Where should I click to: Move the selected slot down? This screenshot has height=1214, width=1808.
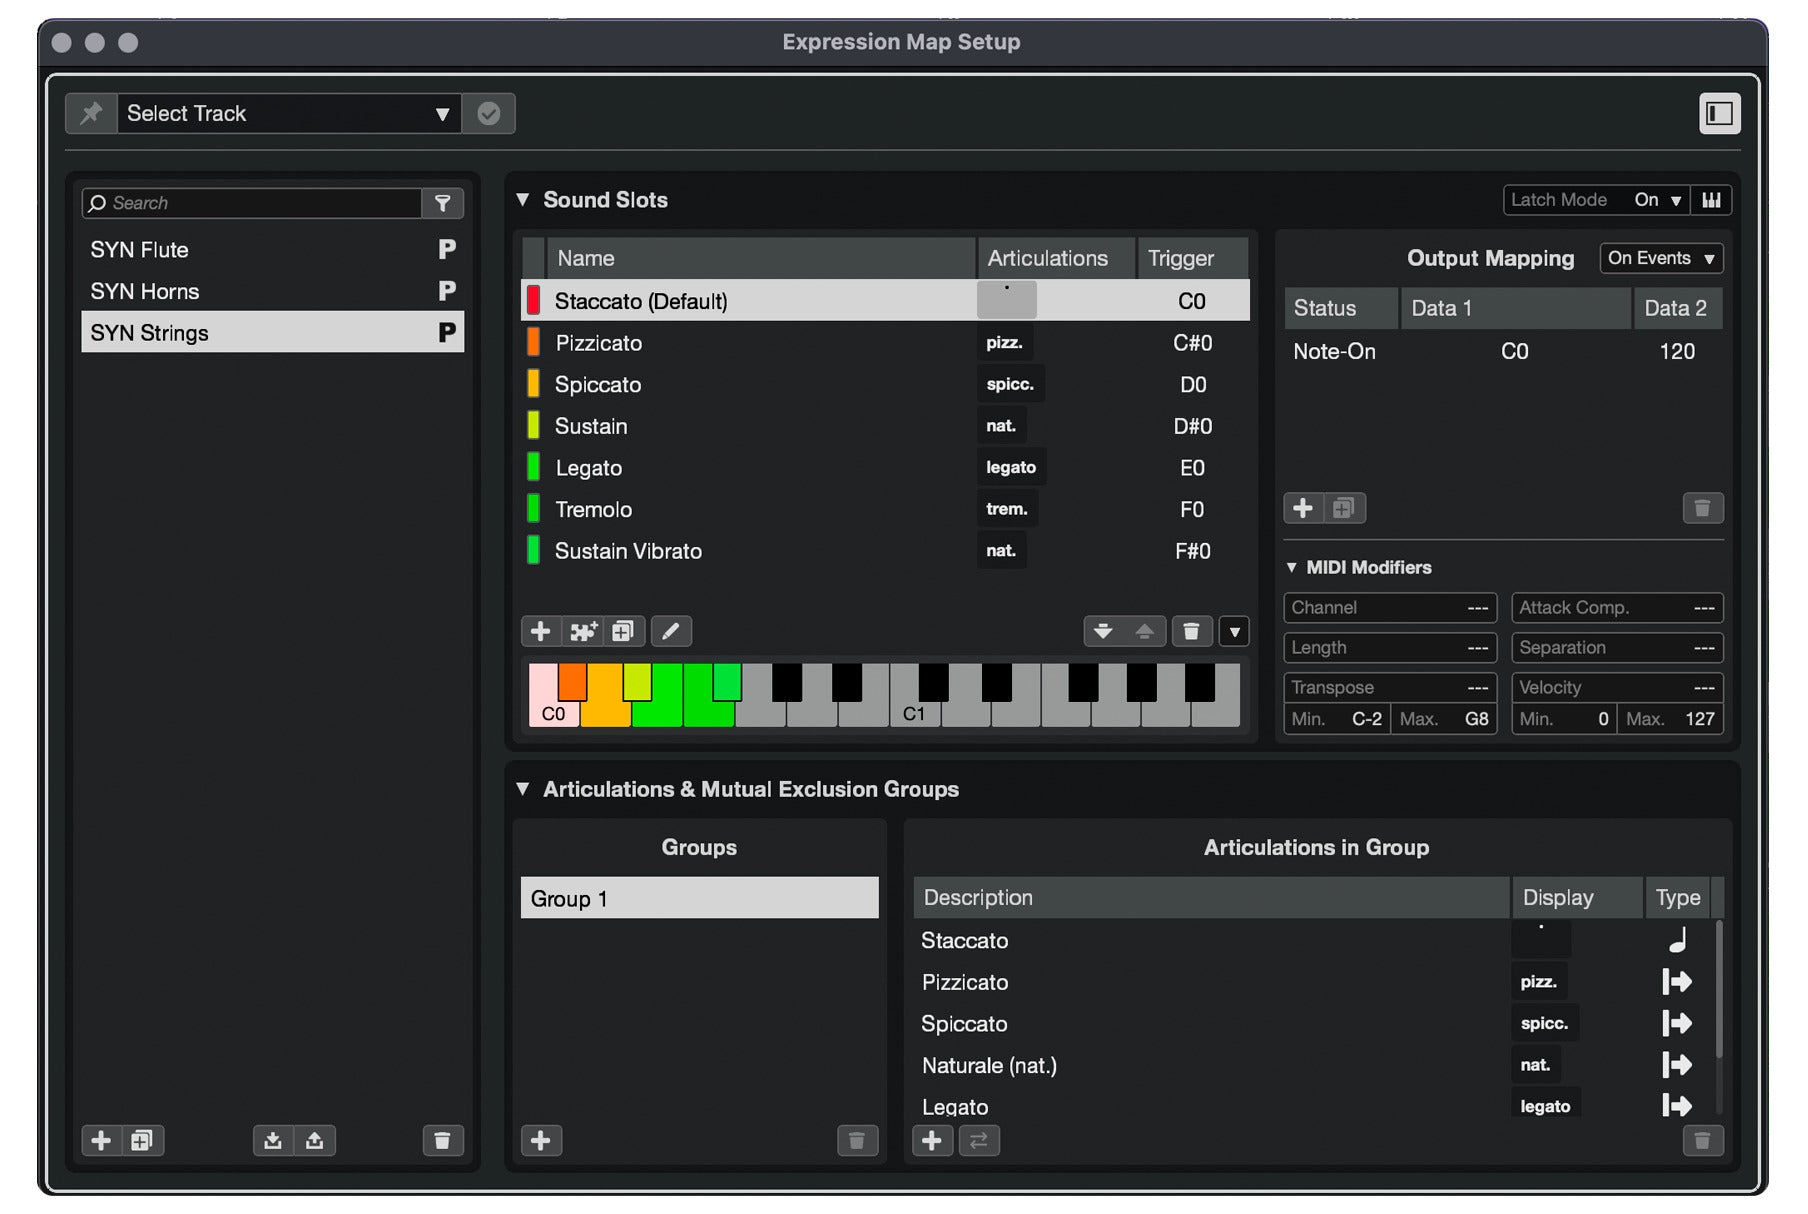point(1104,631)
